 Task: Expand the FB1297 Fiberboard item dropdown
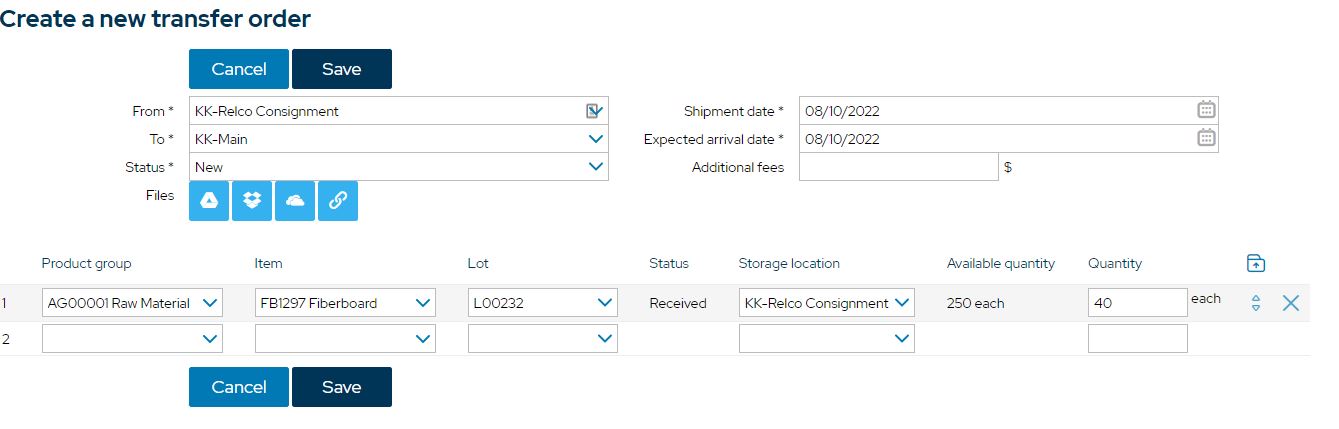click(345, 303)
